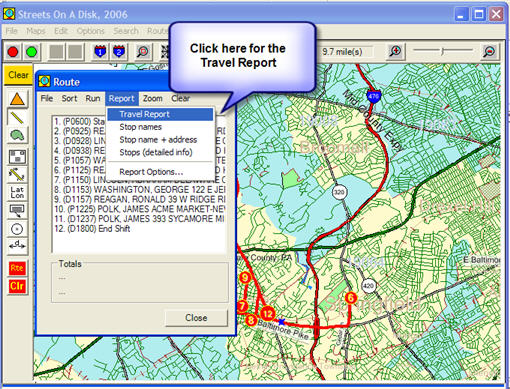Click the red Rte sidebar button

point(17,268)
